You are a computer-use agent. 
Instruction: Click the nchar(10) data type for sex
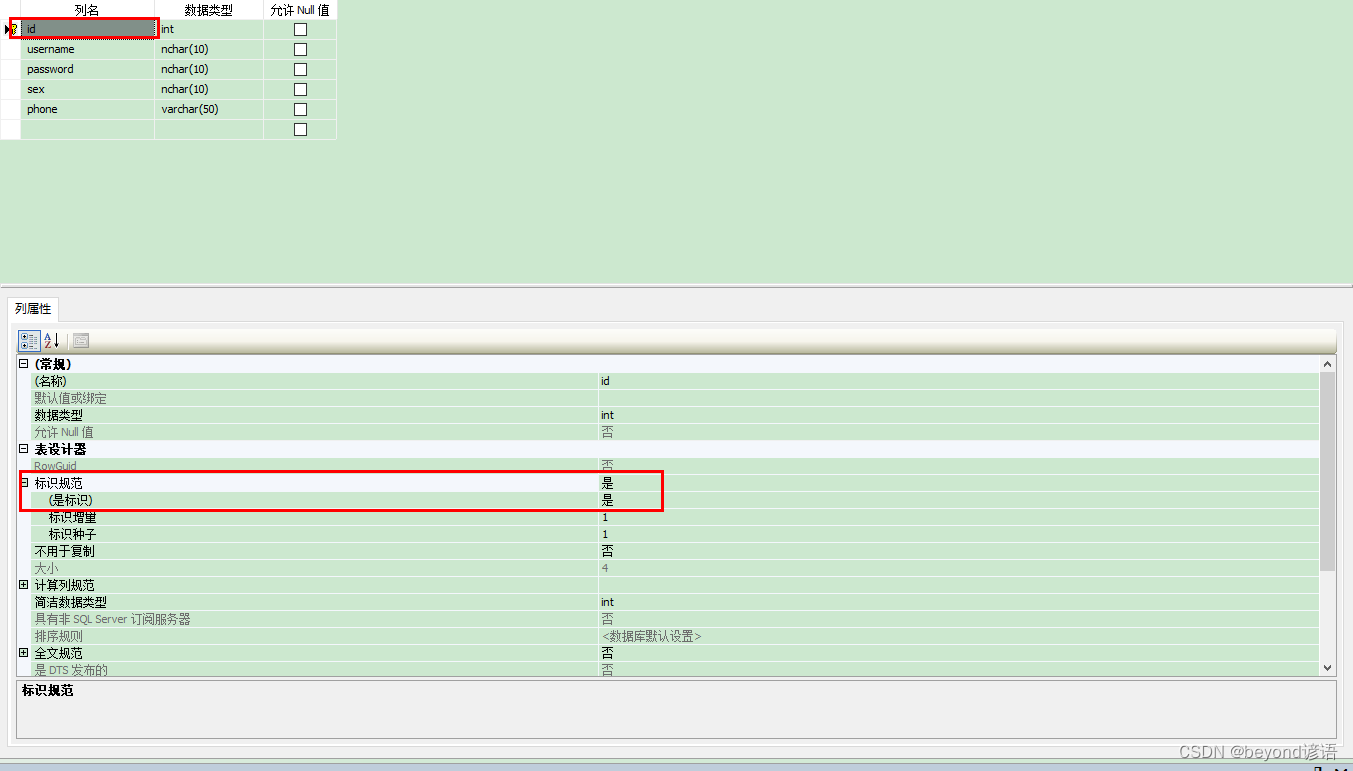(x=209, y=89)
